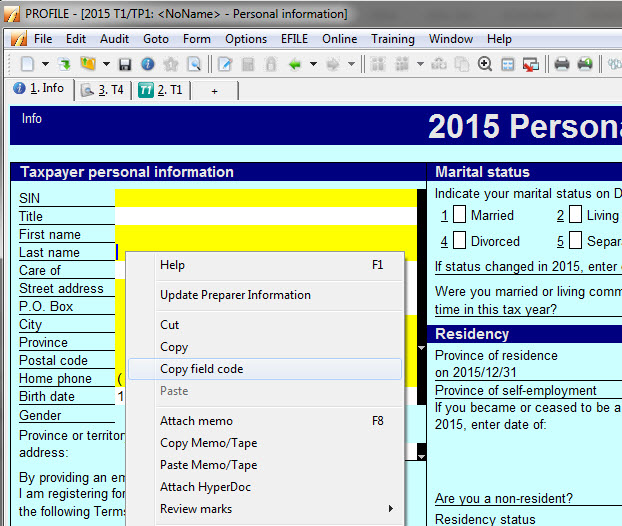Click the grayed calculator icon
The width and height of the screenshot is (622, 526).
(x=248, y=64)
